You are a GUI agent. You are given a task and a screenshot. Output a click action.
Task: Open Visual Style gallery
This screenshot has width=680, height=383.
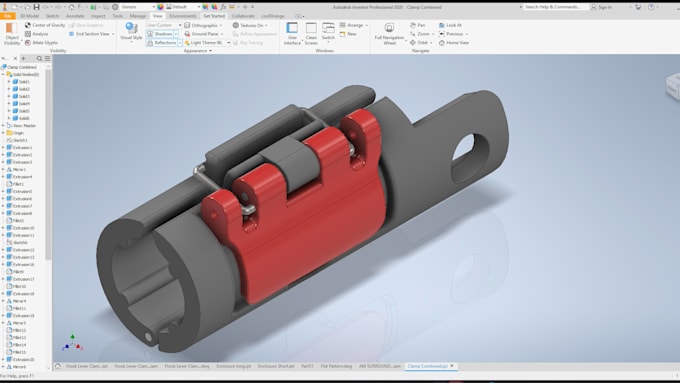(x=131, y=32)
